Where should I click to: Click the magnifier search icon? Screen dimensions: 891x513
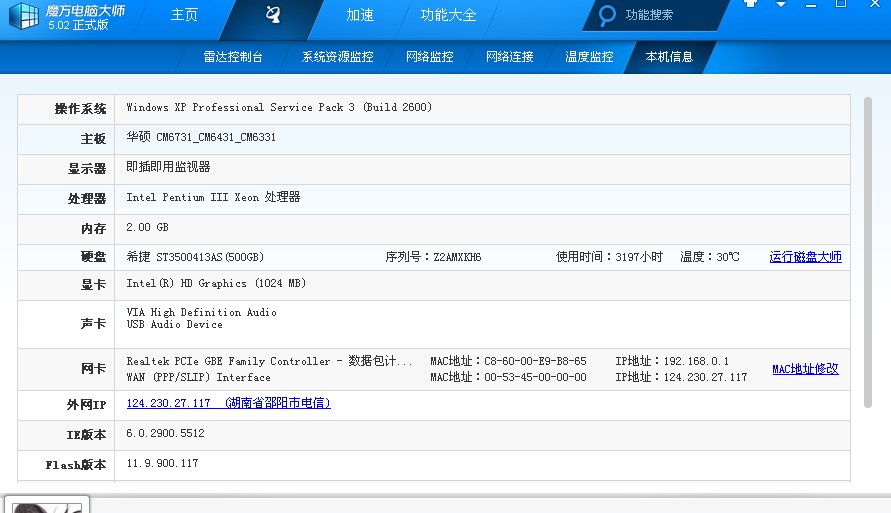[607, 15]
